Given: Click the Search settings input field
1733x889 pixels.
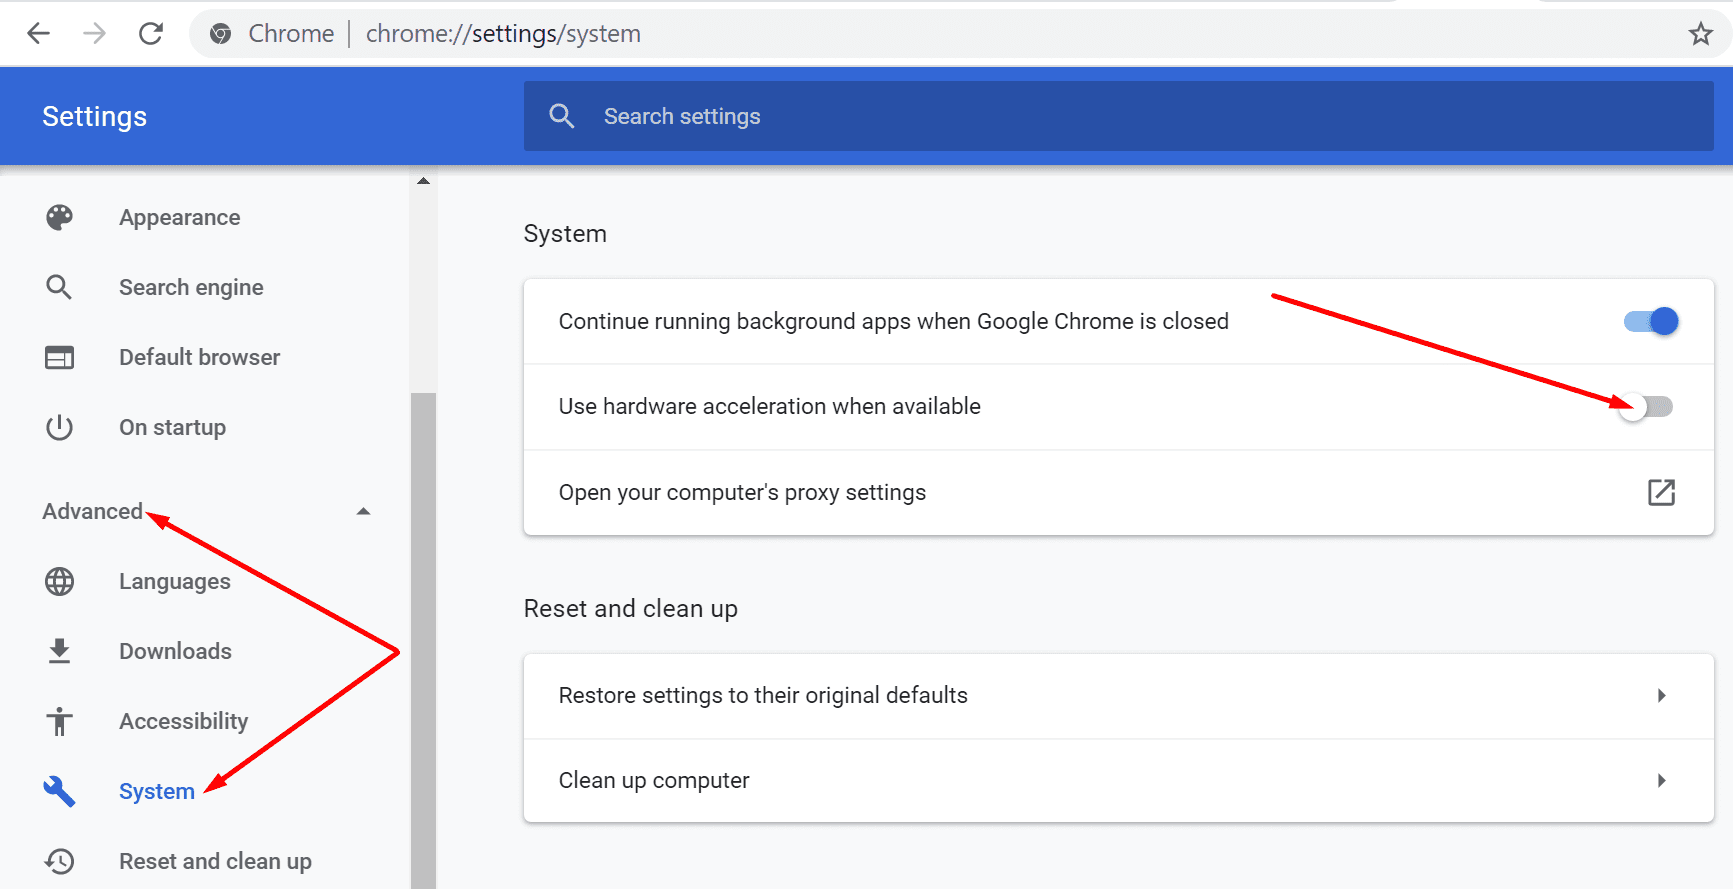Looking at the screenshot, I should click(x=1118, y=116).
